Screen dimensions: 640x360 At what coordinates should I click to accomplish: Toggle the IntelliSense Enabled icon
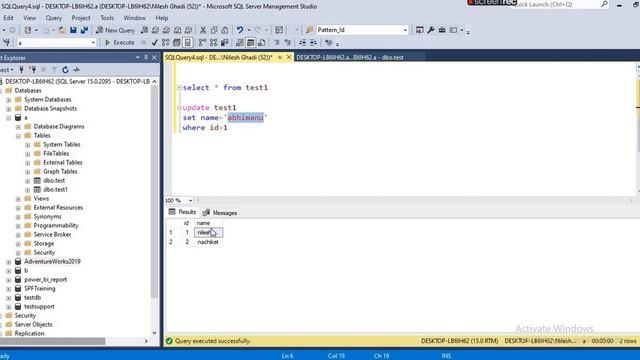point(187,42)
